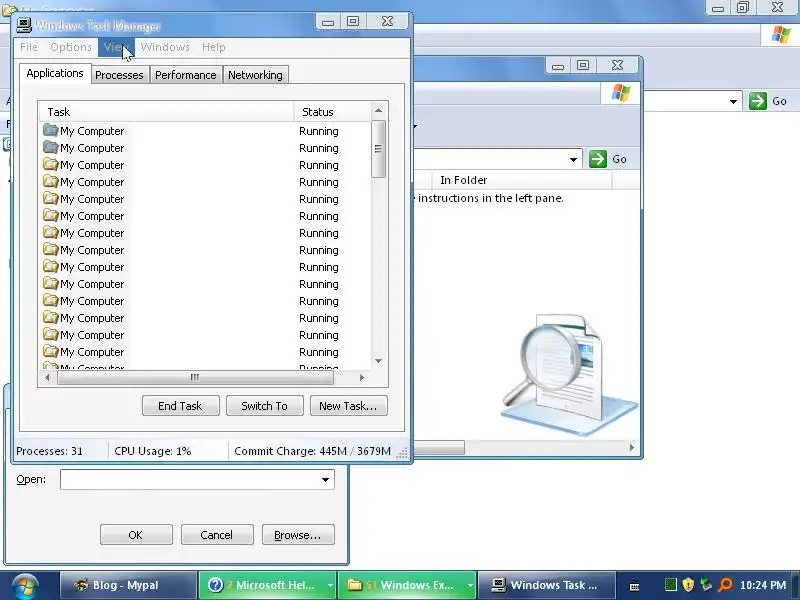Image resolution: width=800 pixels, height=600 pixels.
Task: Expand the Windows Explorer taskbar group arrow
Action: point(470,586)
